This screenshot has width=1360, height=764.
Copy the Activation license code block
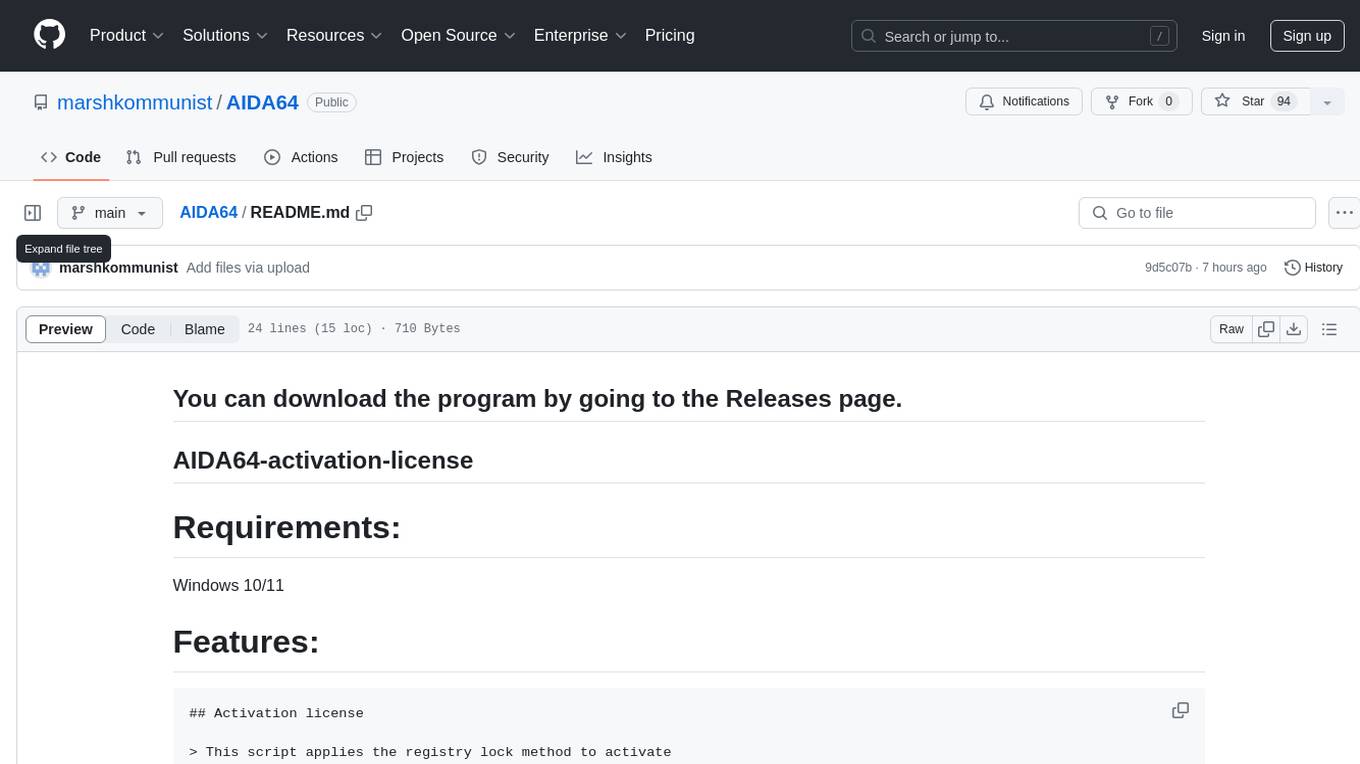pyautogui.click(x=1180, y=710)
